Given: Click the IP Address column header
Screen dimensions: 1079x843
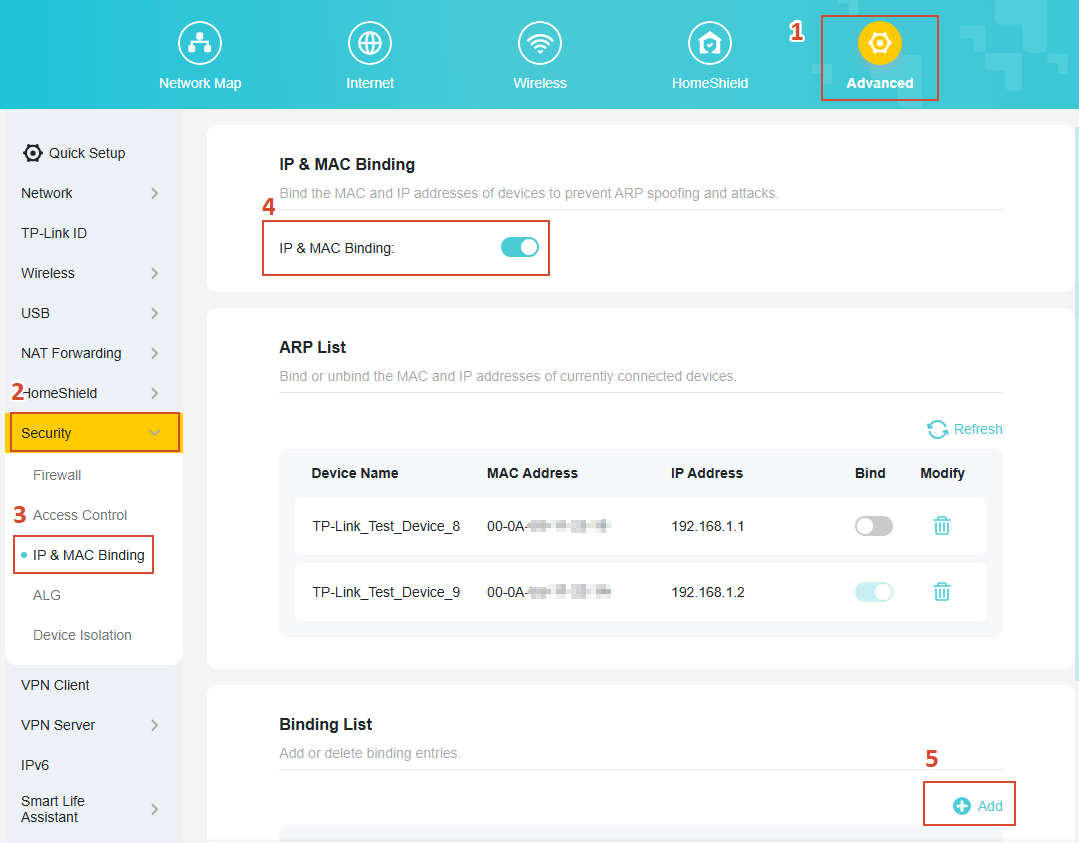Looking at the screenshot, I should (x=707, y=473).
